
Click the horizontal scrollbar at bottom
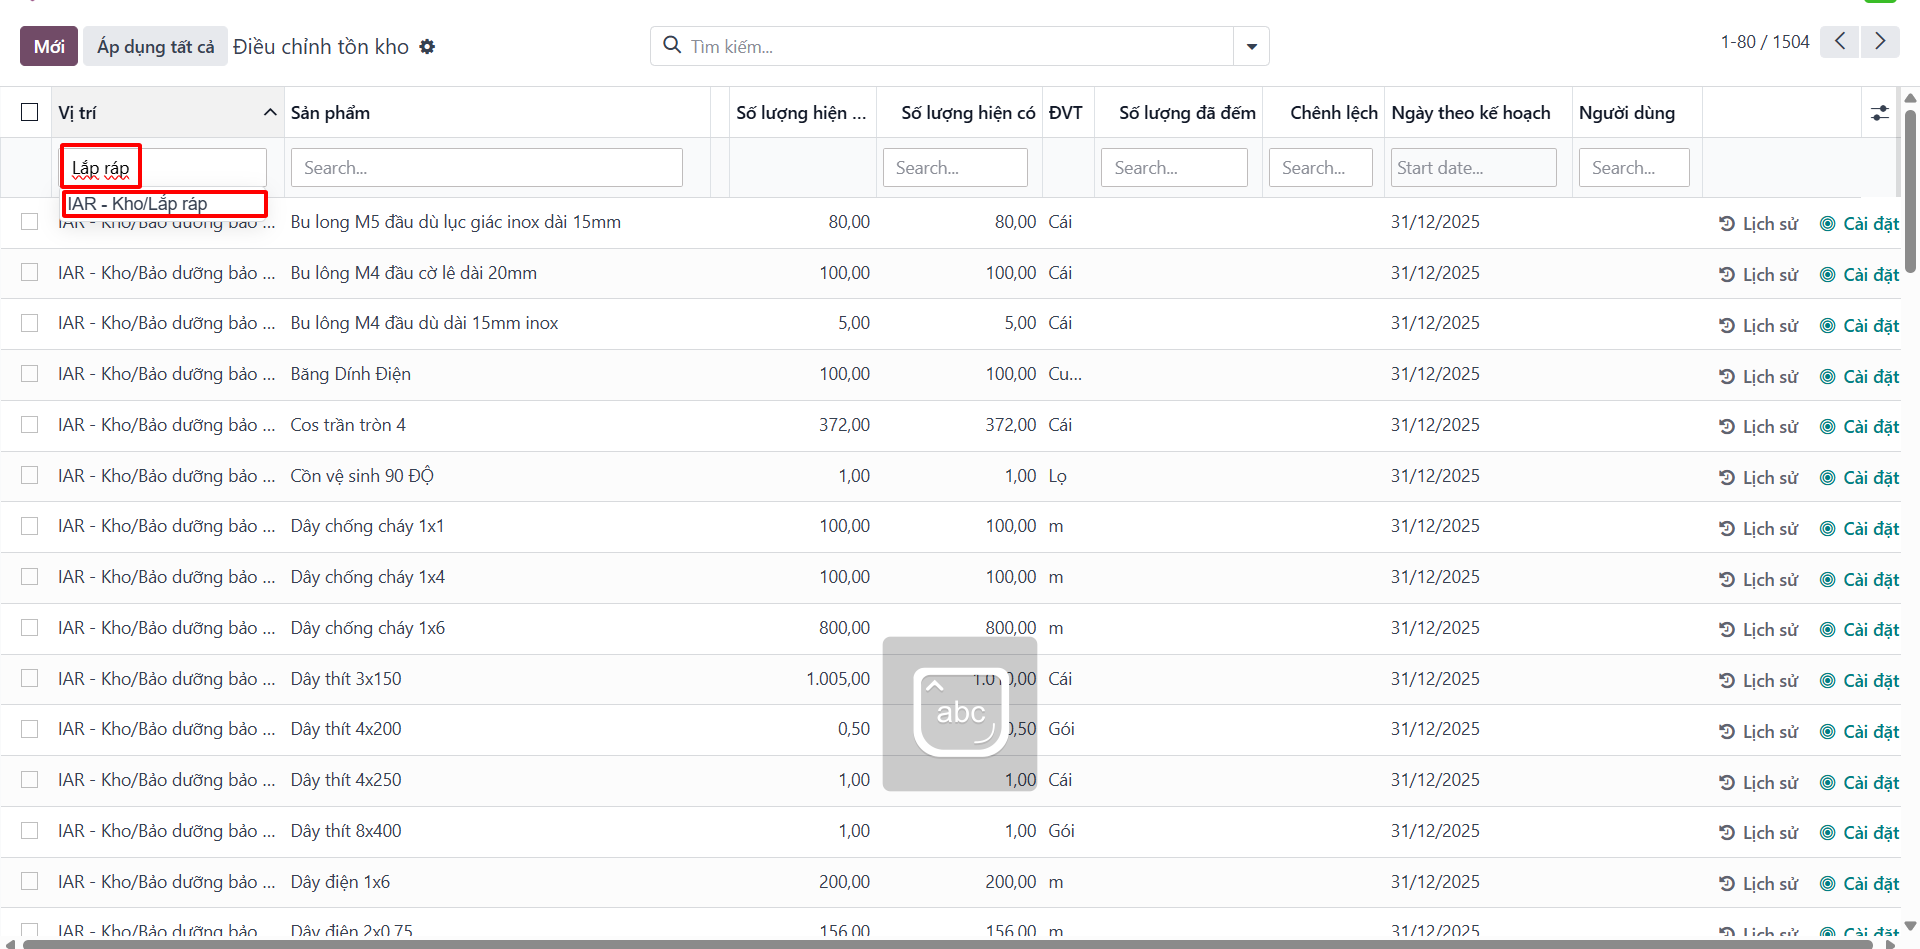tap(948, 943)
